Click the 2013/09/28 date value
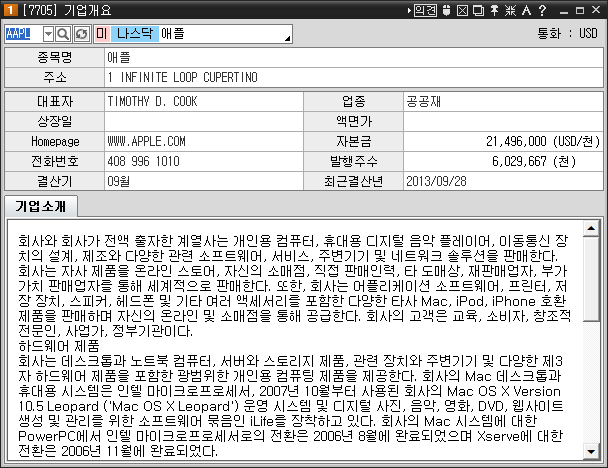 [436, 181]
